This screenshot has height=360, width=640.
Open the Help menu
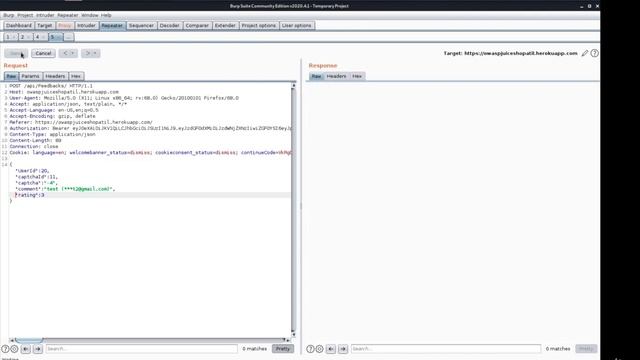[106, 15]
